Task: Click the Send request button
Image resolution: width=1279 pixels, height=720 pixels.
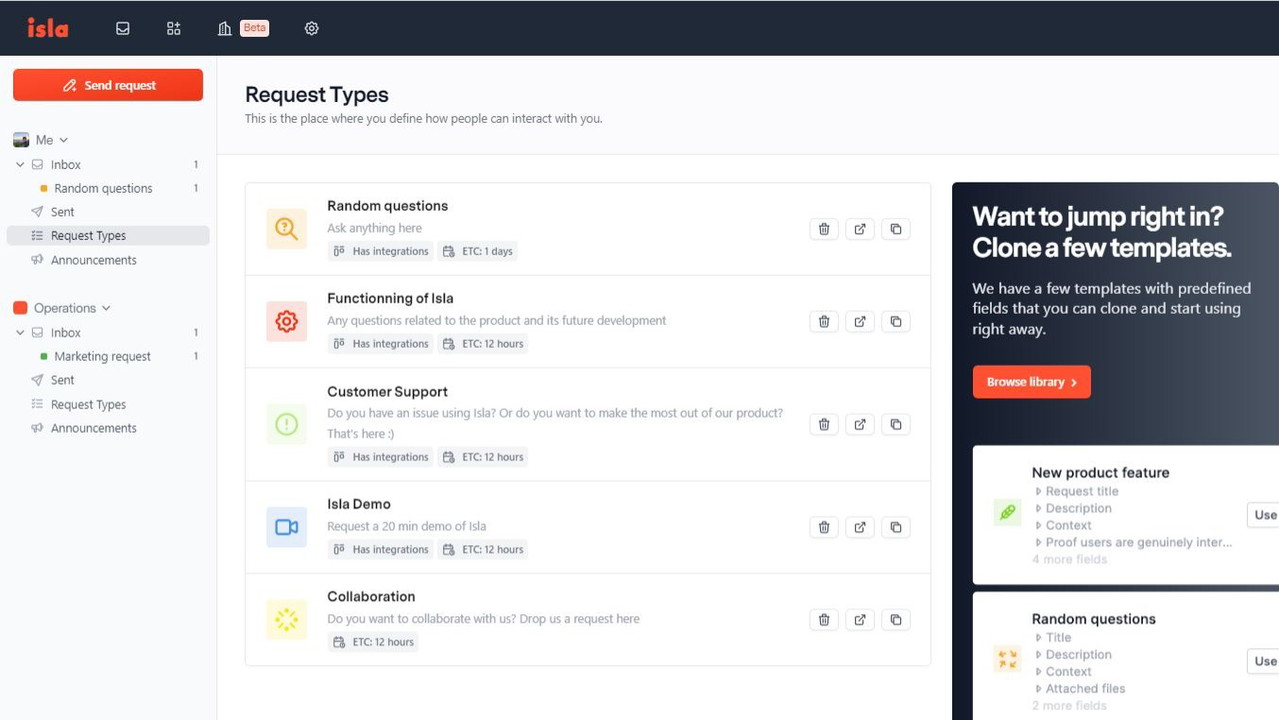Action: pos(108,86)
